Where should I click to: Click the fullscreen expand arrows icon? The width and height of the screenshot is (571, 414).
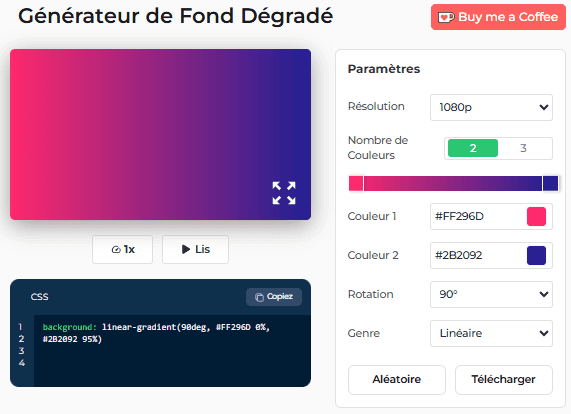284,193
